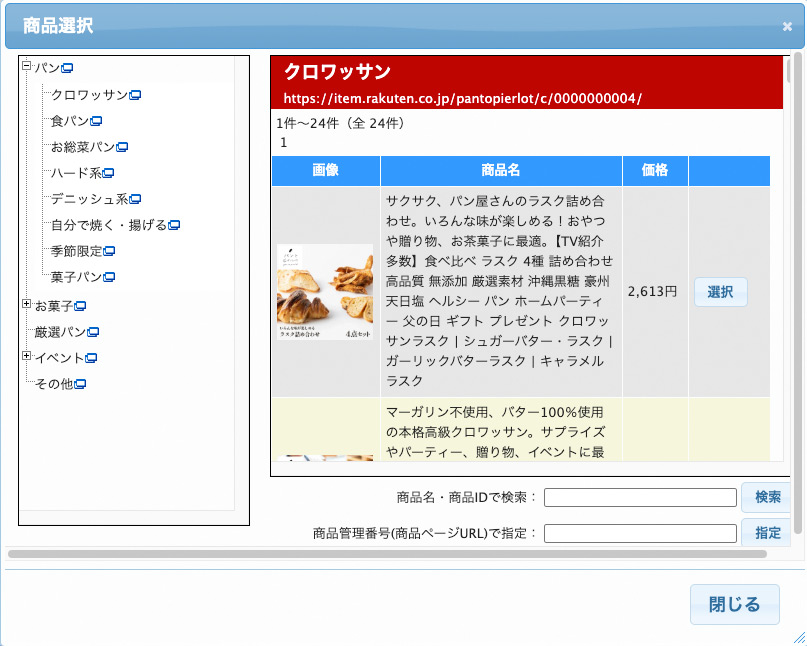Click the 商品管理番号 URL input field
Screen dimensions: 807x646
(640, 533)
